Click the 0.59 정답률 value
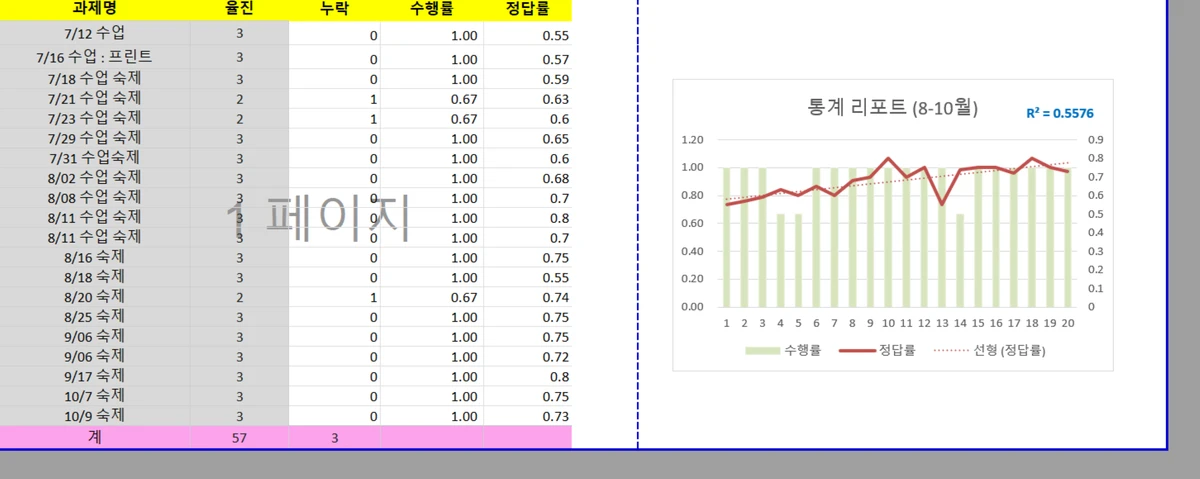The width and height of the screenshot is (1200, 479). click(x=555, y=79)
